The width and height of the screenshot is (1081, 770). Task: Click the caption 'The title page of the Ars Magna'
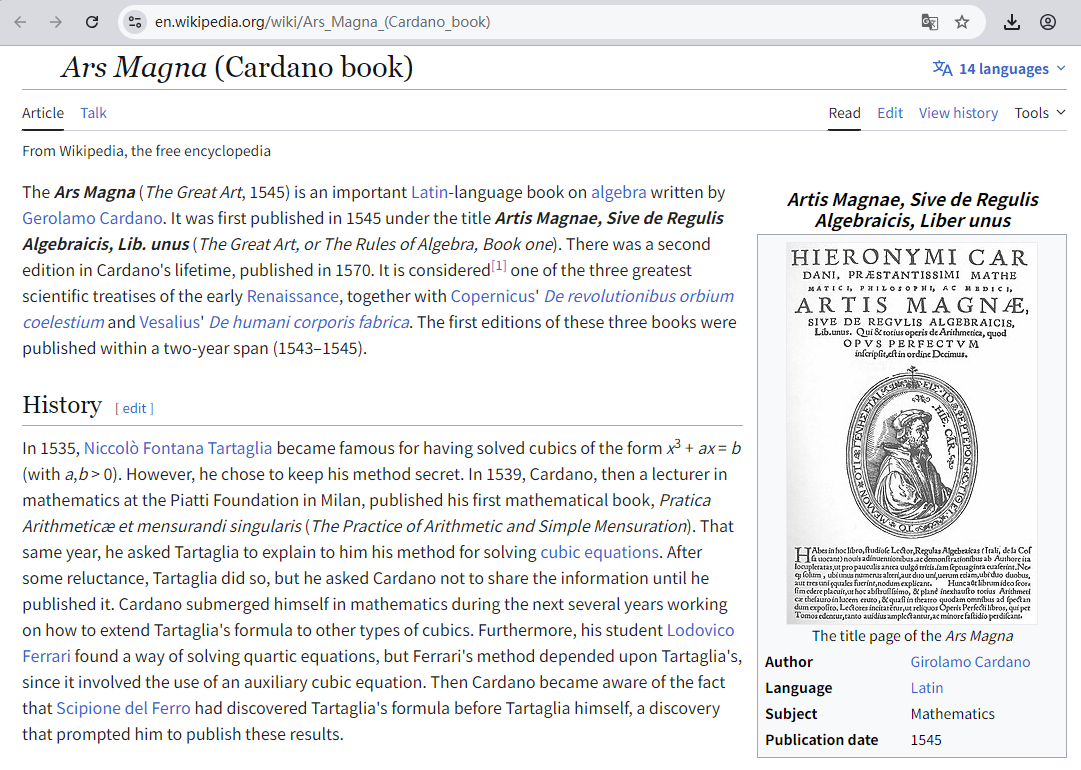tap(912, 636)
